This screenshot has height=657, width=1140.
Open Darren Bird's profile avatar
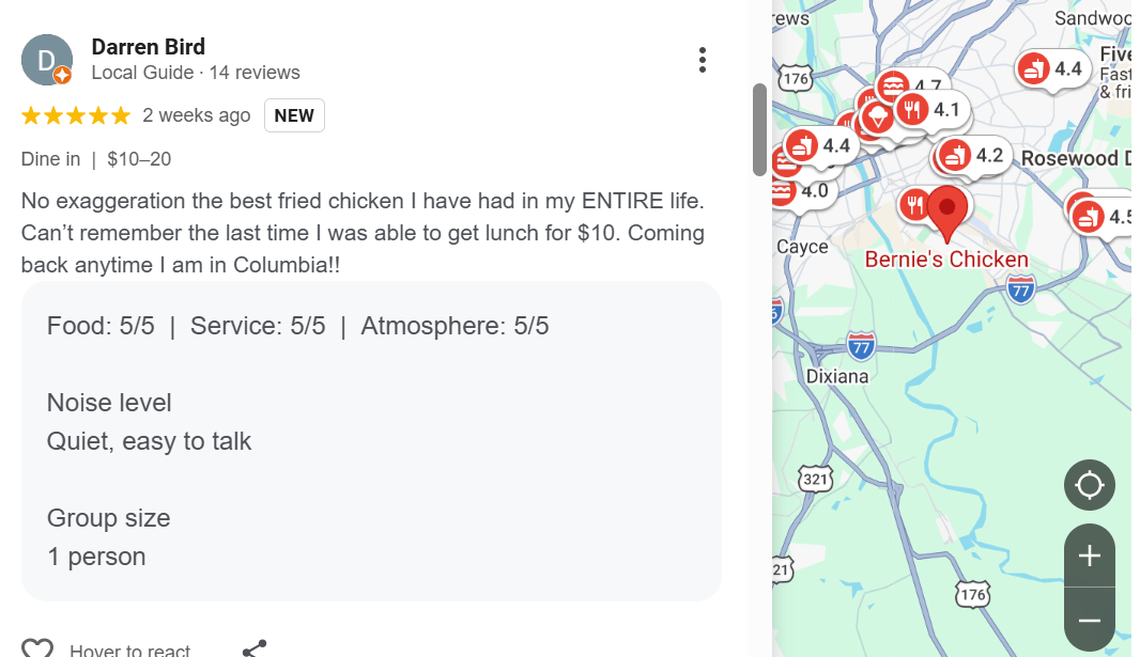tap(46, 60)
